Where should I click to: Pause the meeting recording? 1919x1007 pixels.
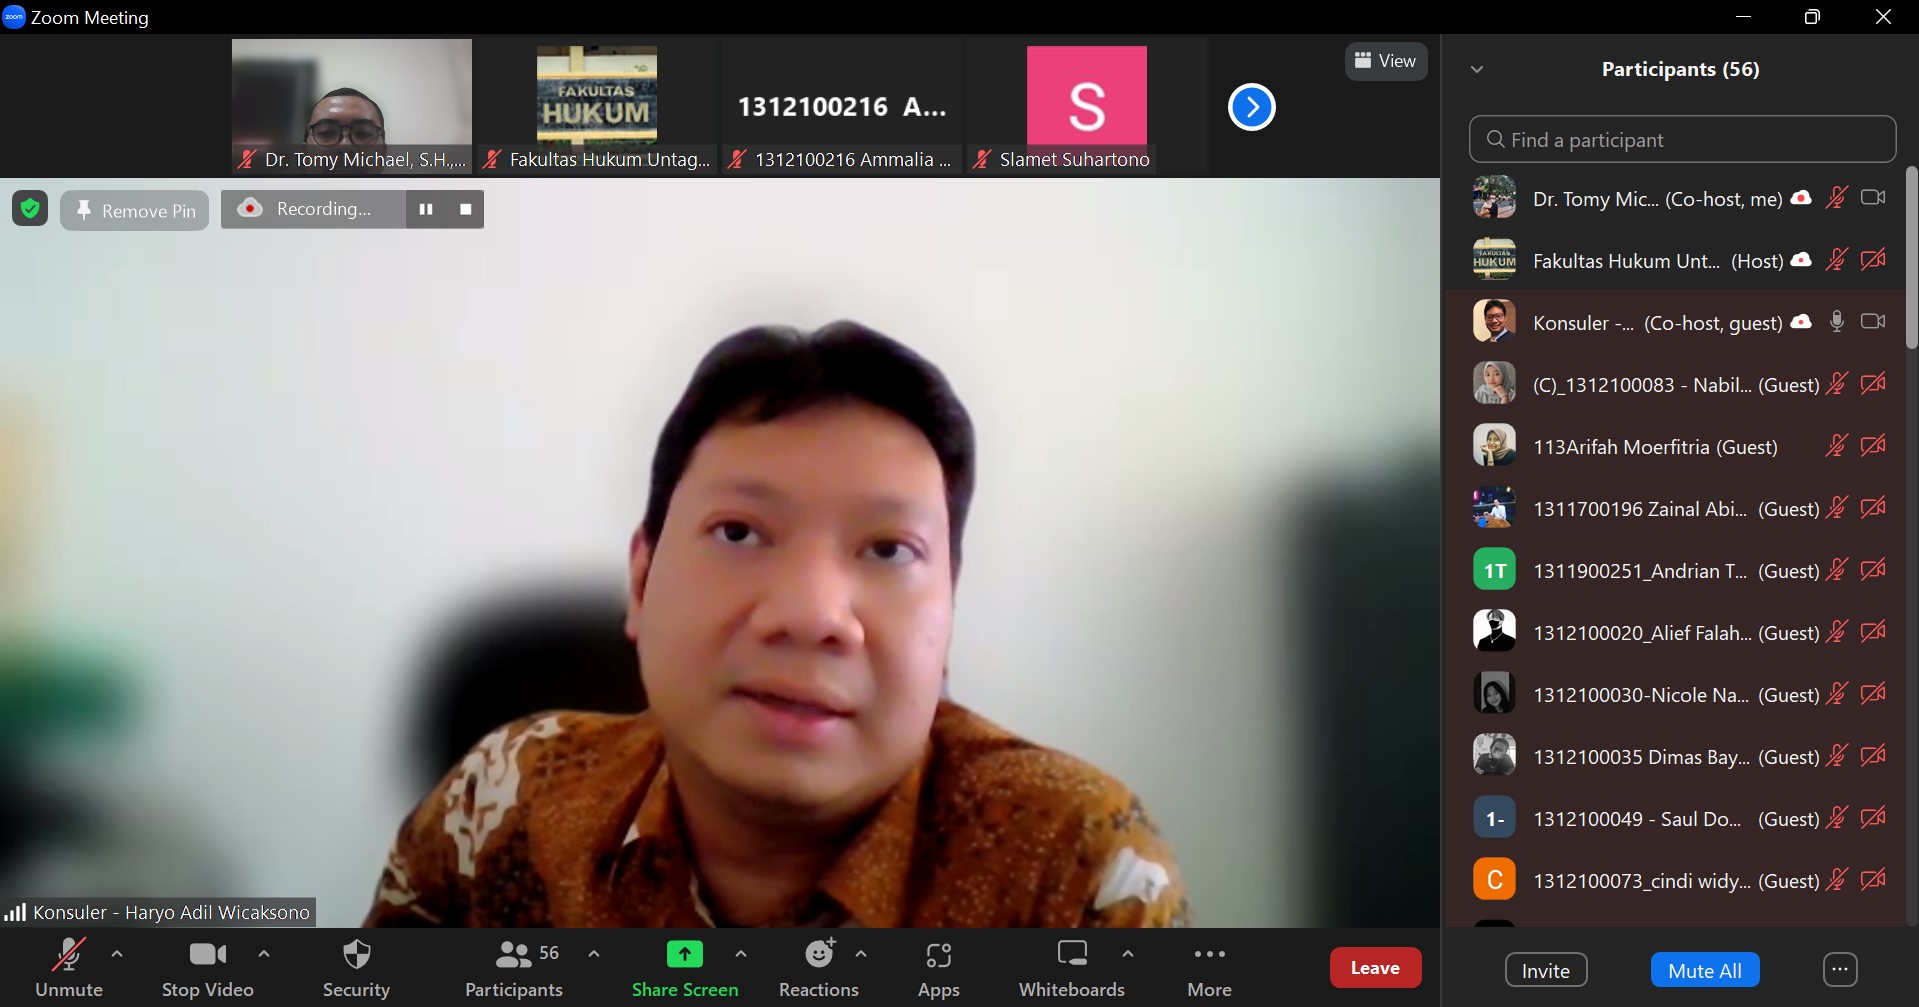[x=426, y=209]
